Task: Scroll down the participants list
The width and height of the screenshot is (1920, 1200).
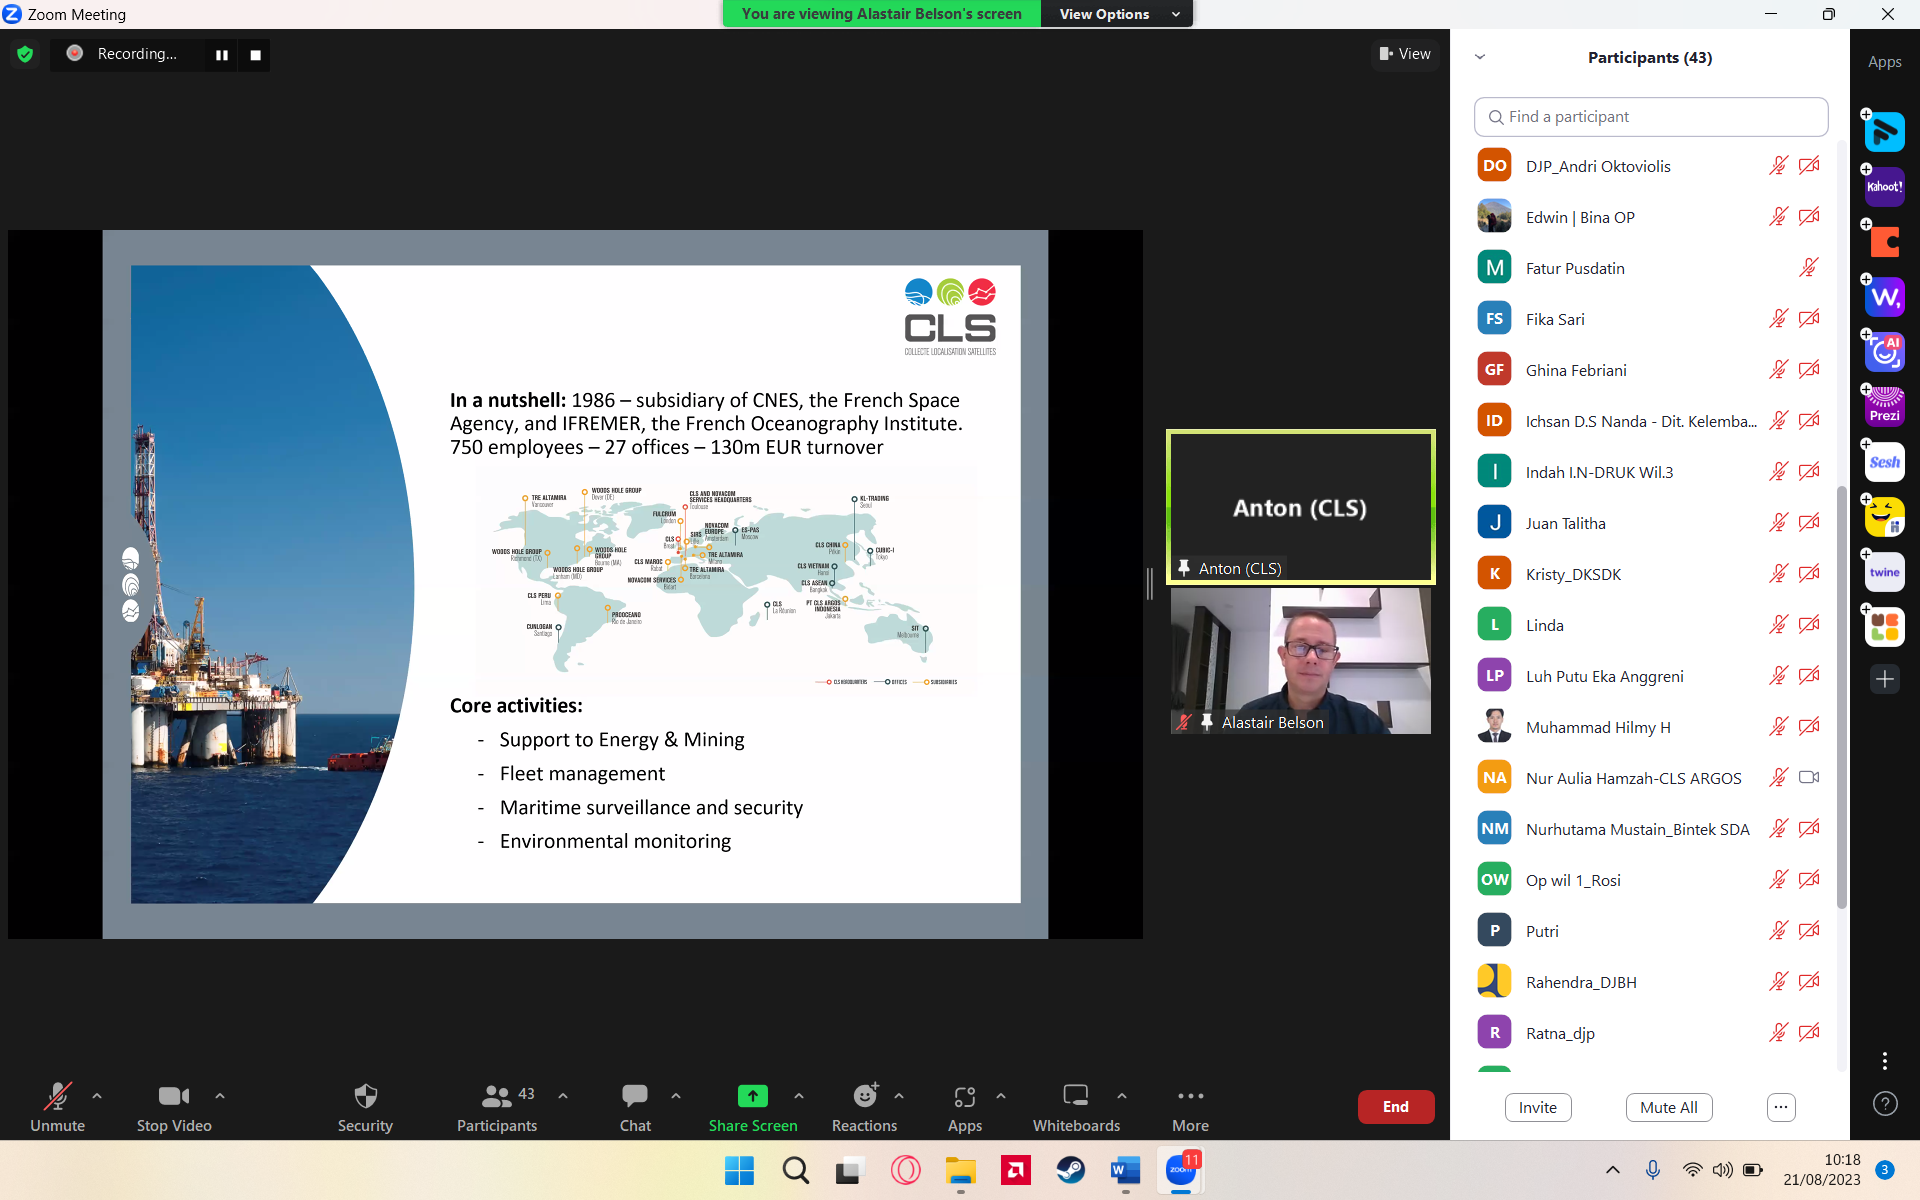Action: coord(1843,1037)
